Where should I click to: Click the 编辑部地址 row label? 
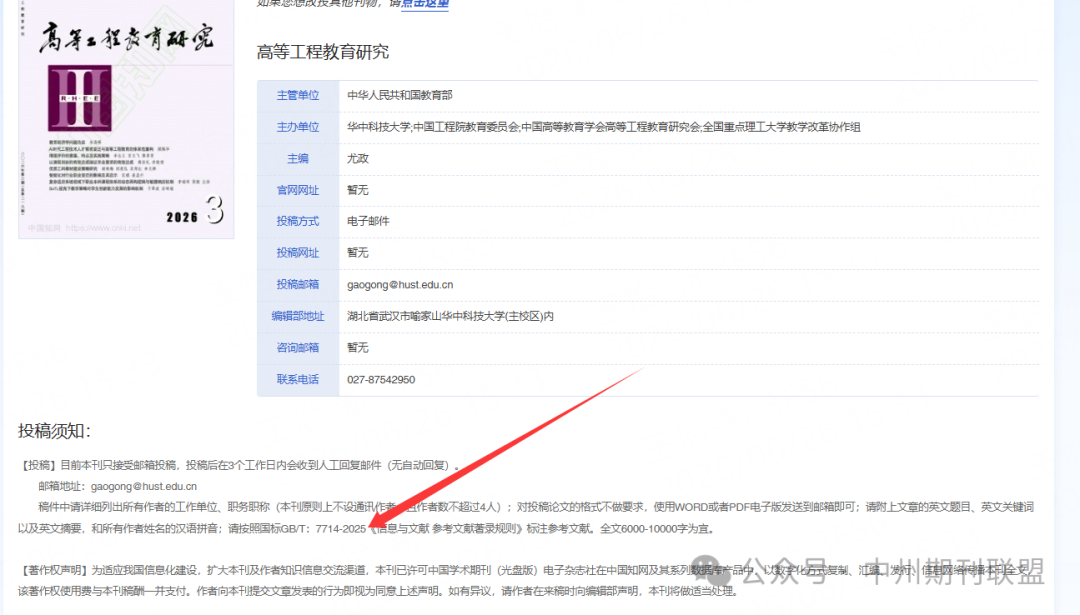point(298,316)
